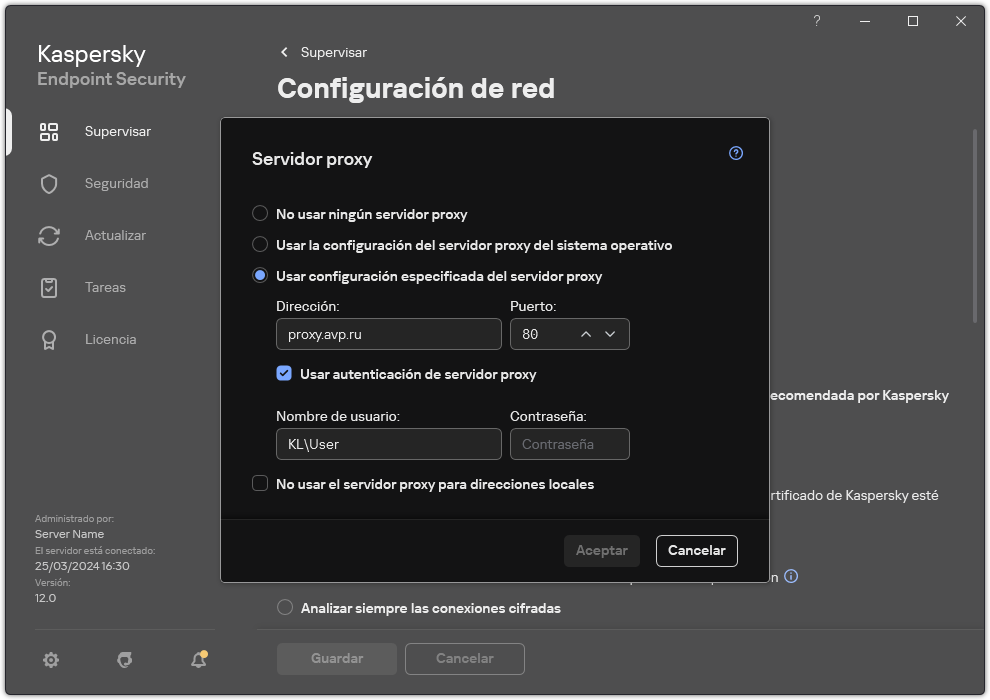Enable 'No usar el servidor proxy para direcciones locales'

click(x=260, y=484)
